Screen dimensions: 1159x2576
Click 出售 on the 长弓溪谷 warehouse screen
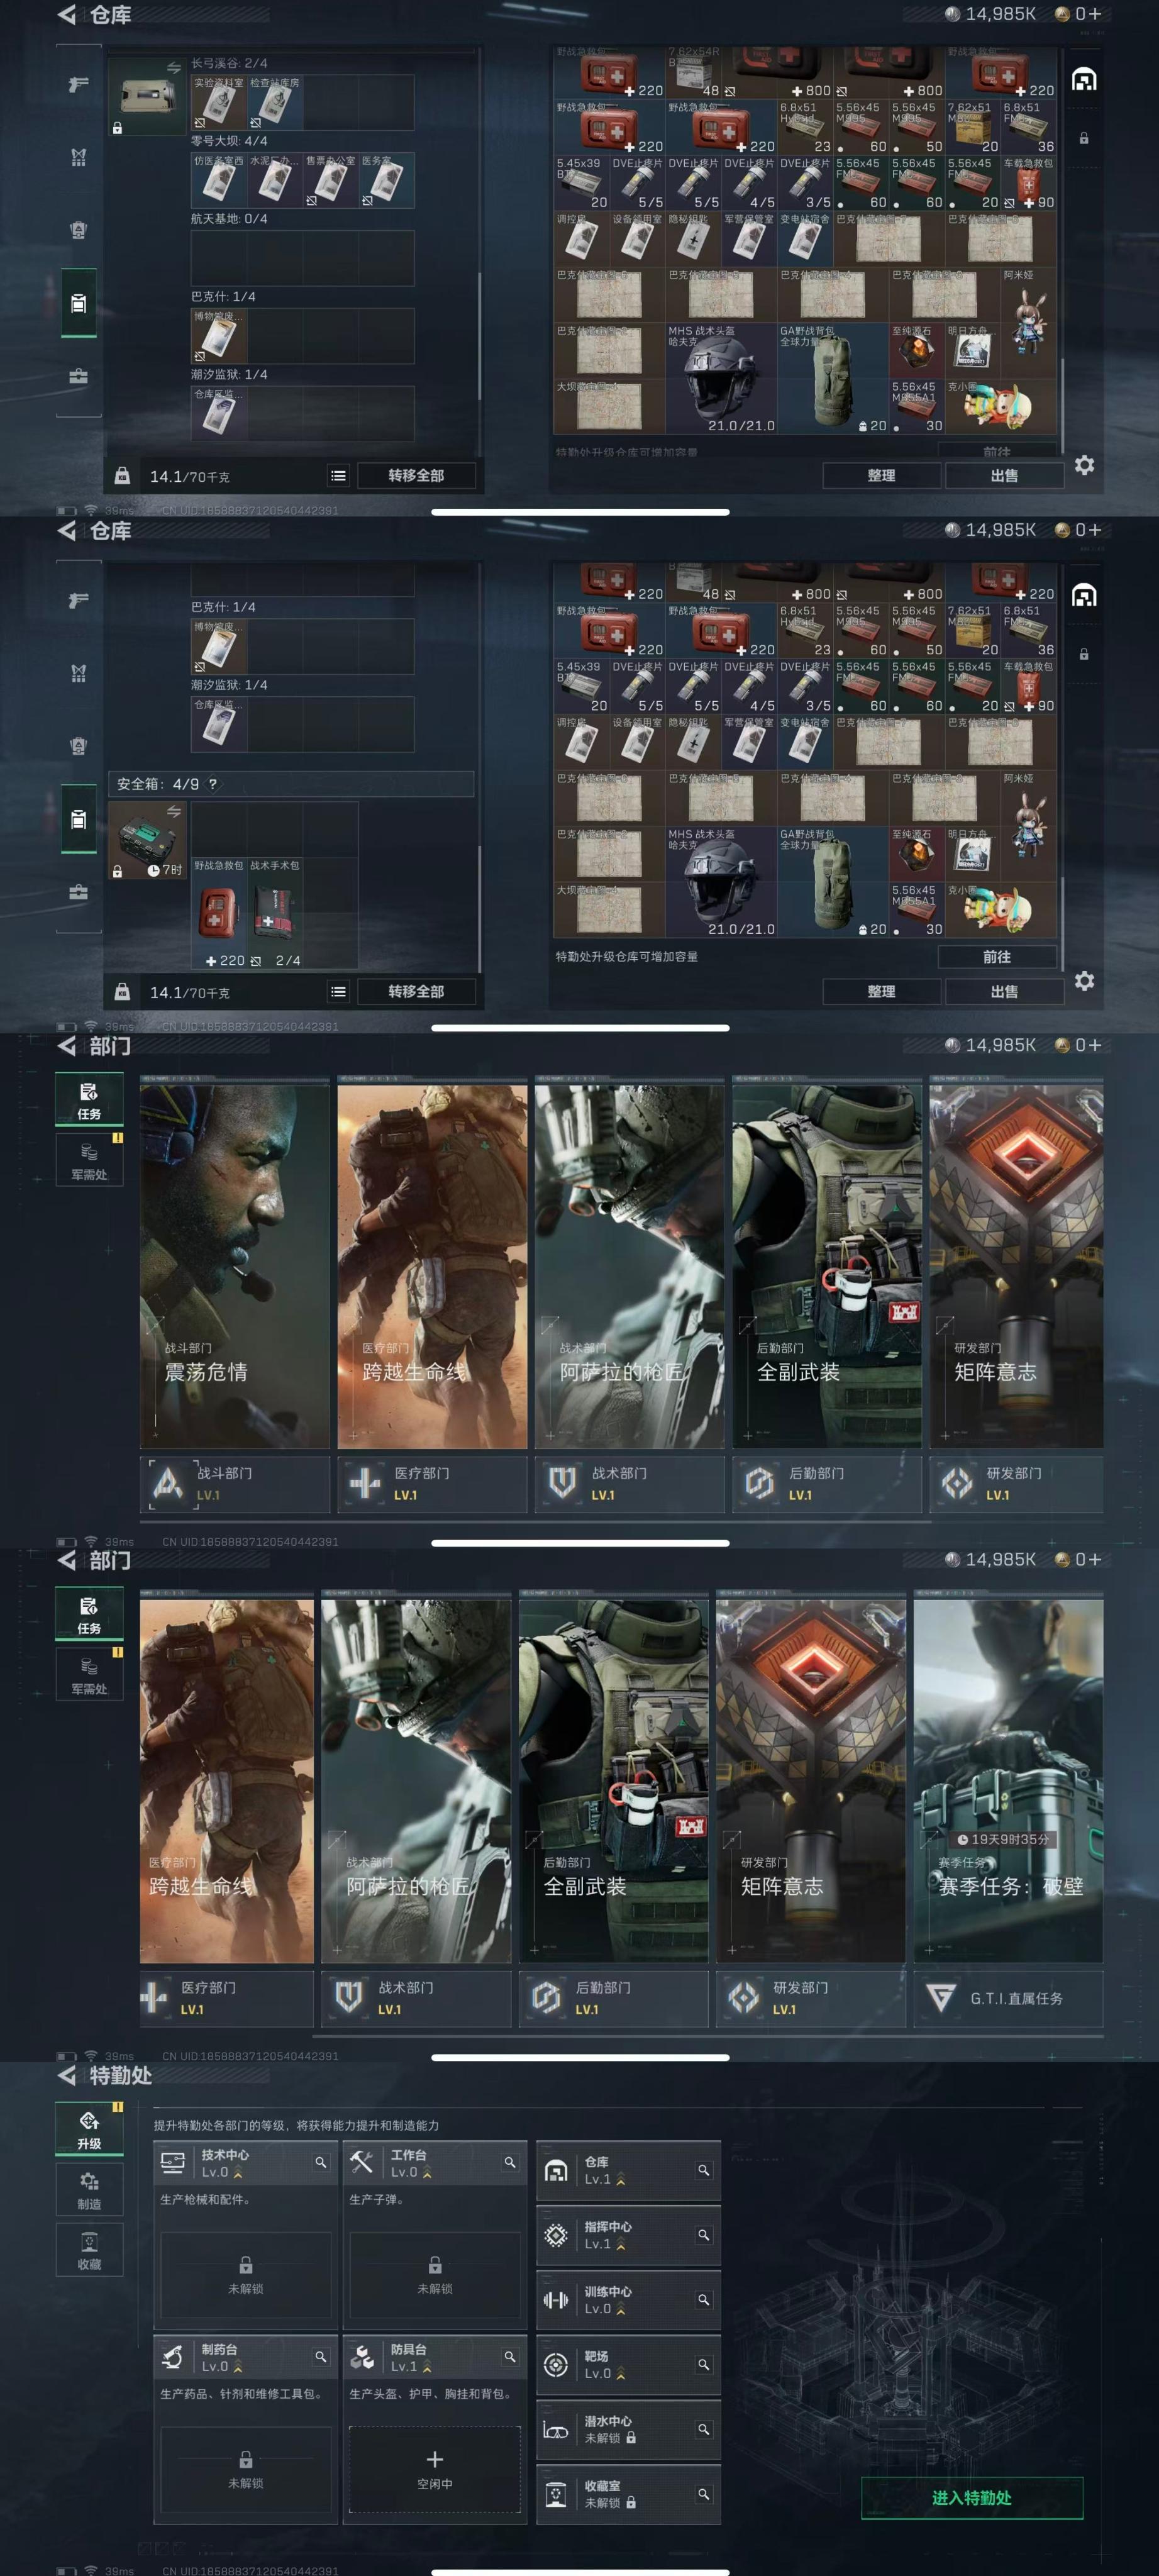coord(1004,476)
